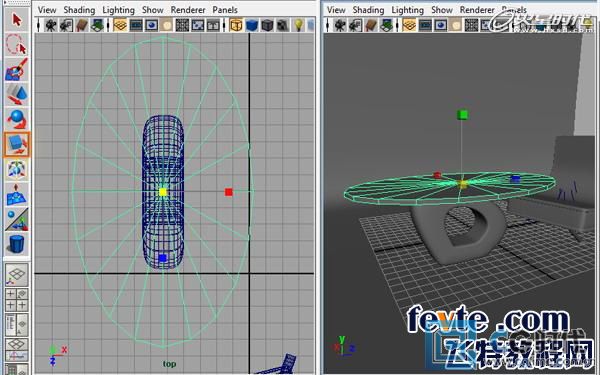Open Show menu in perspective panel
The width and height of the screenshot is (600, 375).
point(442,10)
